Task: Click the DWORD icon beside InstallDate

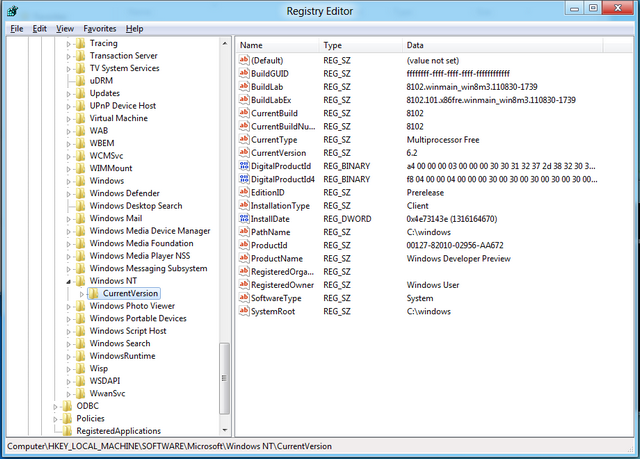Action: pos(244,219)
